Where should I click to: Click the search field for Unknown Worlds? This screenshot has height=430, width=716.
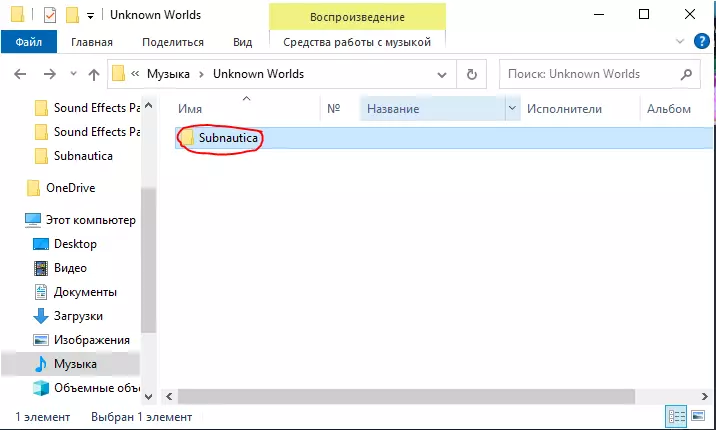(599, 74)
